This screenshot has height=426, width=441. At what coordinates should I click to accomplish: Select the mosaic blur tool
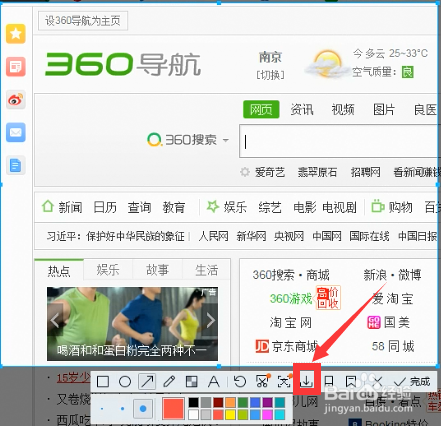pyautogui.click(x=192, y=381)
